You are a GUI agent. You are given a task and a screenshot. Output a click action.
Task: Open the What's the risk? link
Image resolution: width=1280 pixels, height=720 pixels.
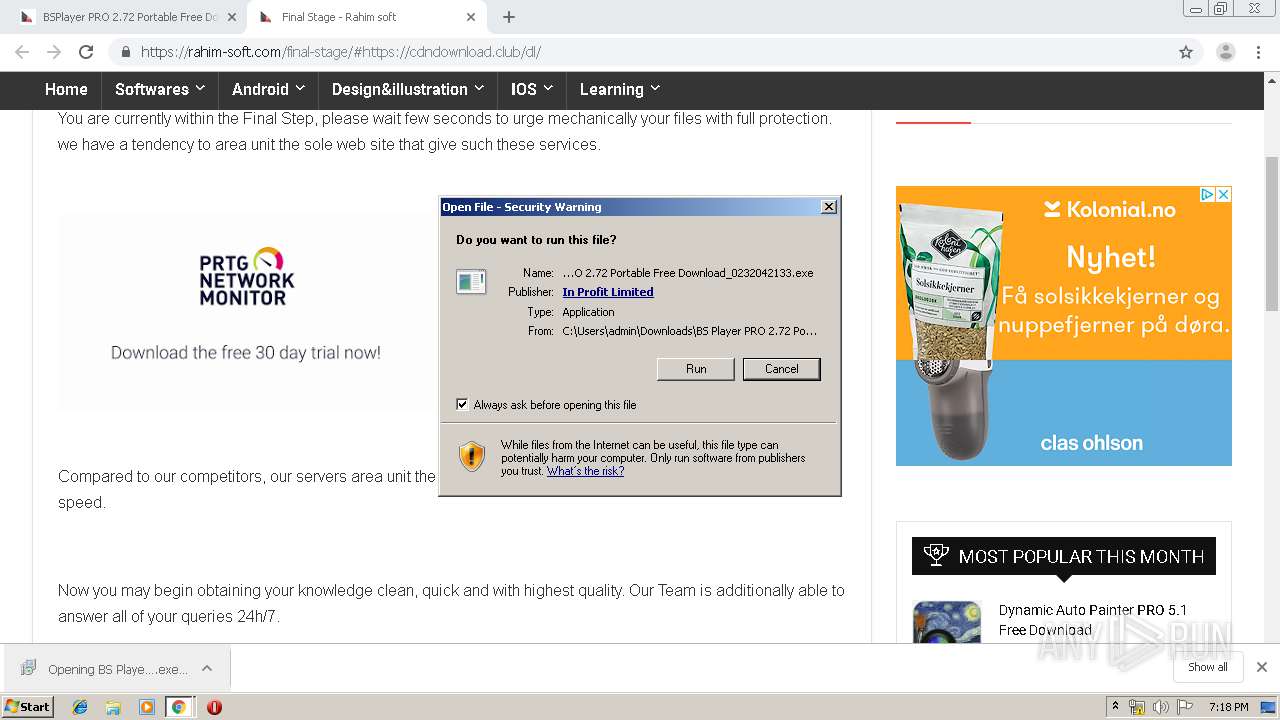(x=585, y=471)
